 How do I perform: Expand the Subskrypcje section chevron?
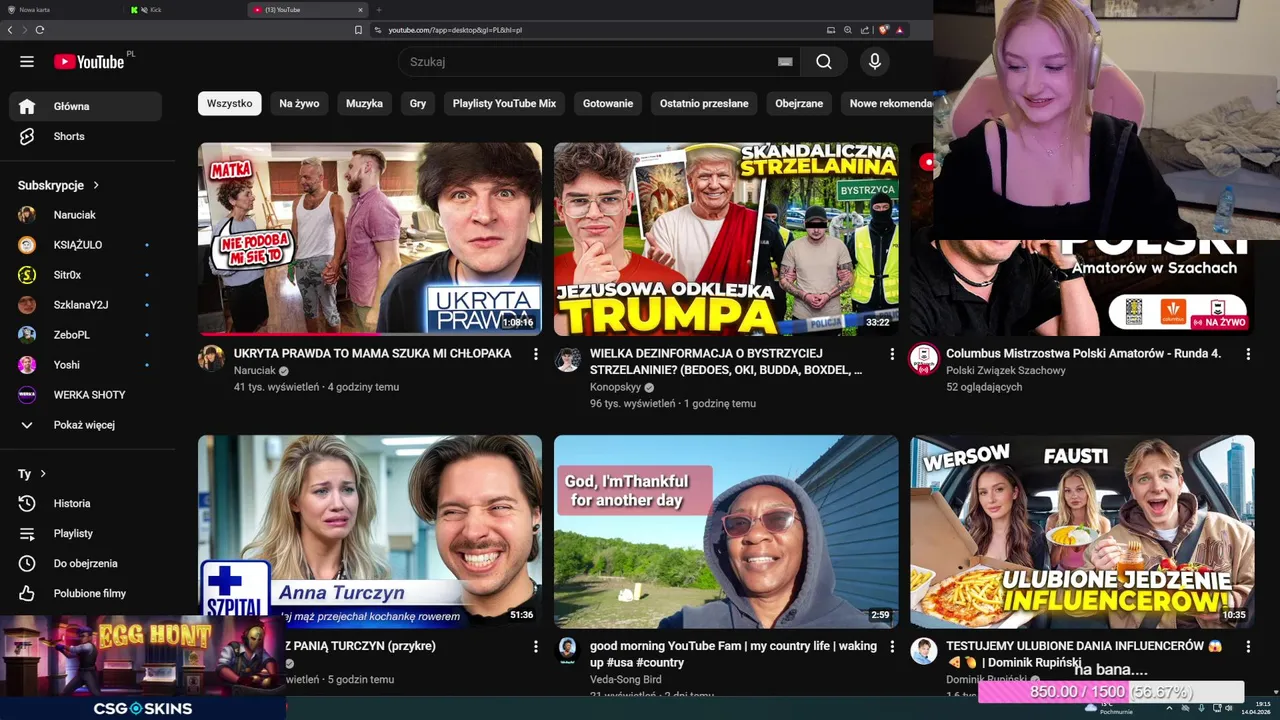click(x=96, y=185)
